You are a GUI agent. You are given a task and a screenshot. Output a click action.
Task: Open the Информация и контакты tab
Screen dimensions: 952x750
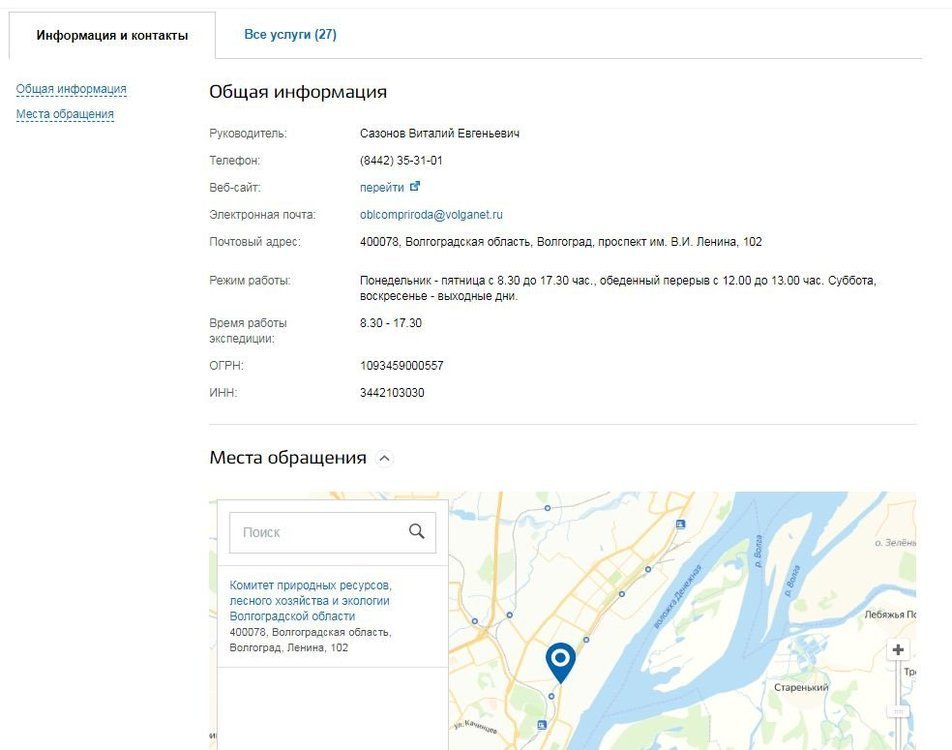click(112, 36)
